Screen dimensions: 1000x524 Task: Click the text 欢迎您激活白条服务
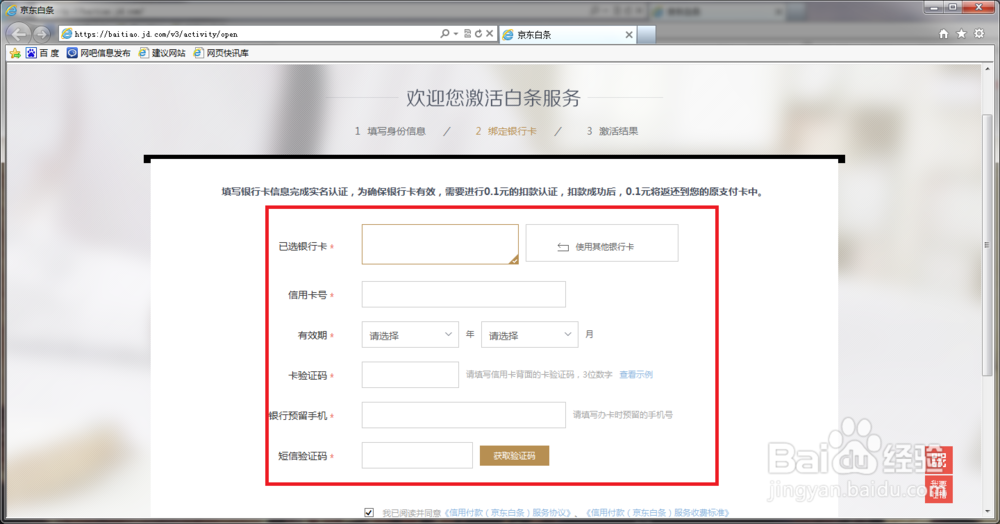click(x=494, y=98)
